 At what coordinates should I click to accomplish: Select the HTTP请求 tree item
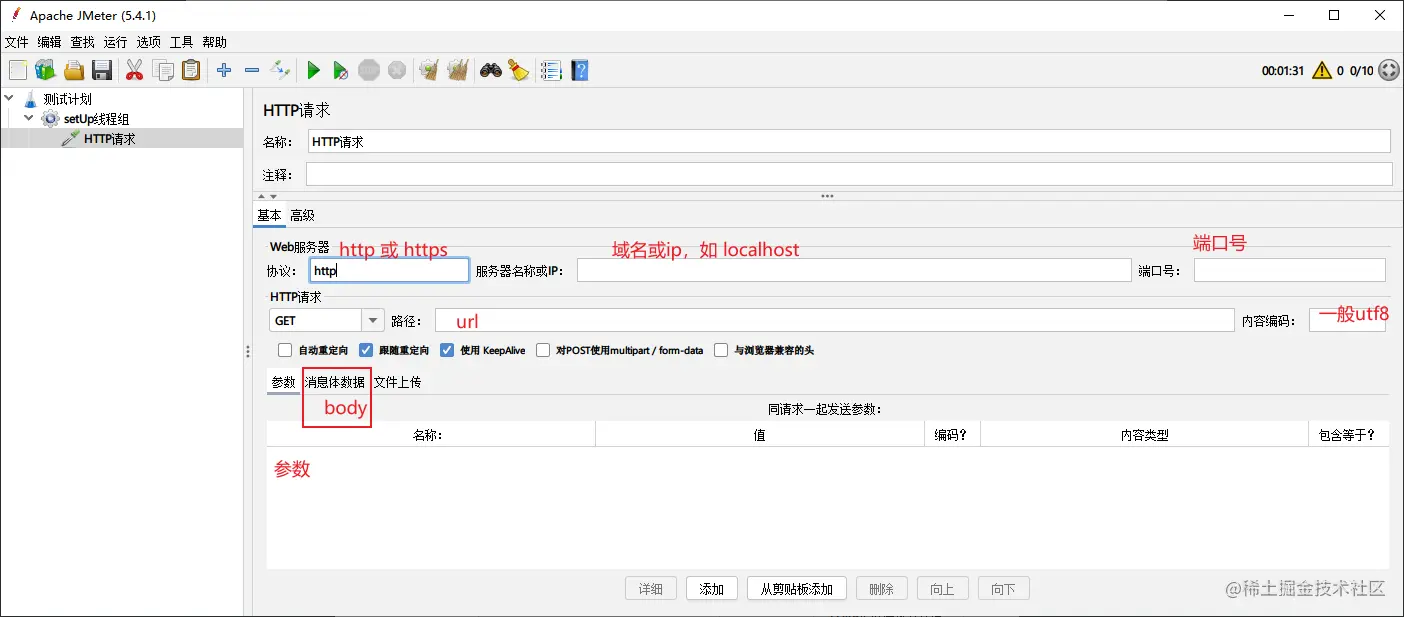[110, 139]
